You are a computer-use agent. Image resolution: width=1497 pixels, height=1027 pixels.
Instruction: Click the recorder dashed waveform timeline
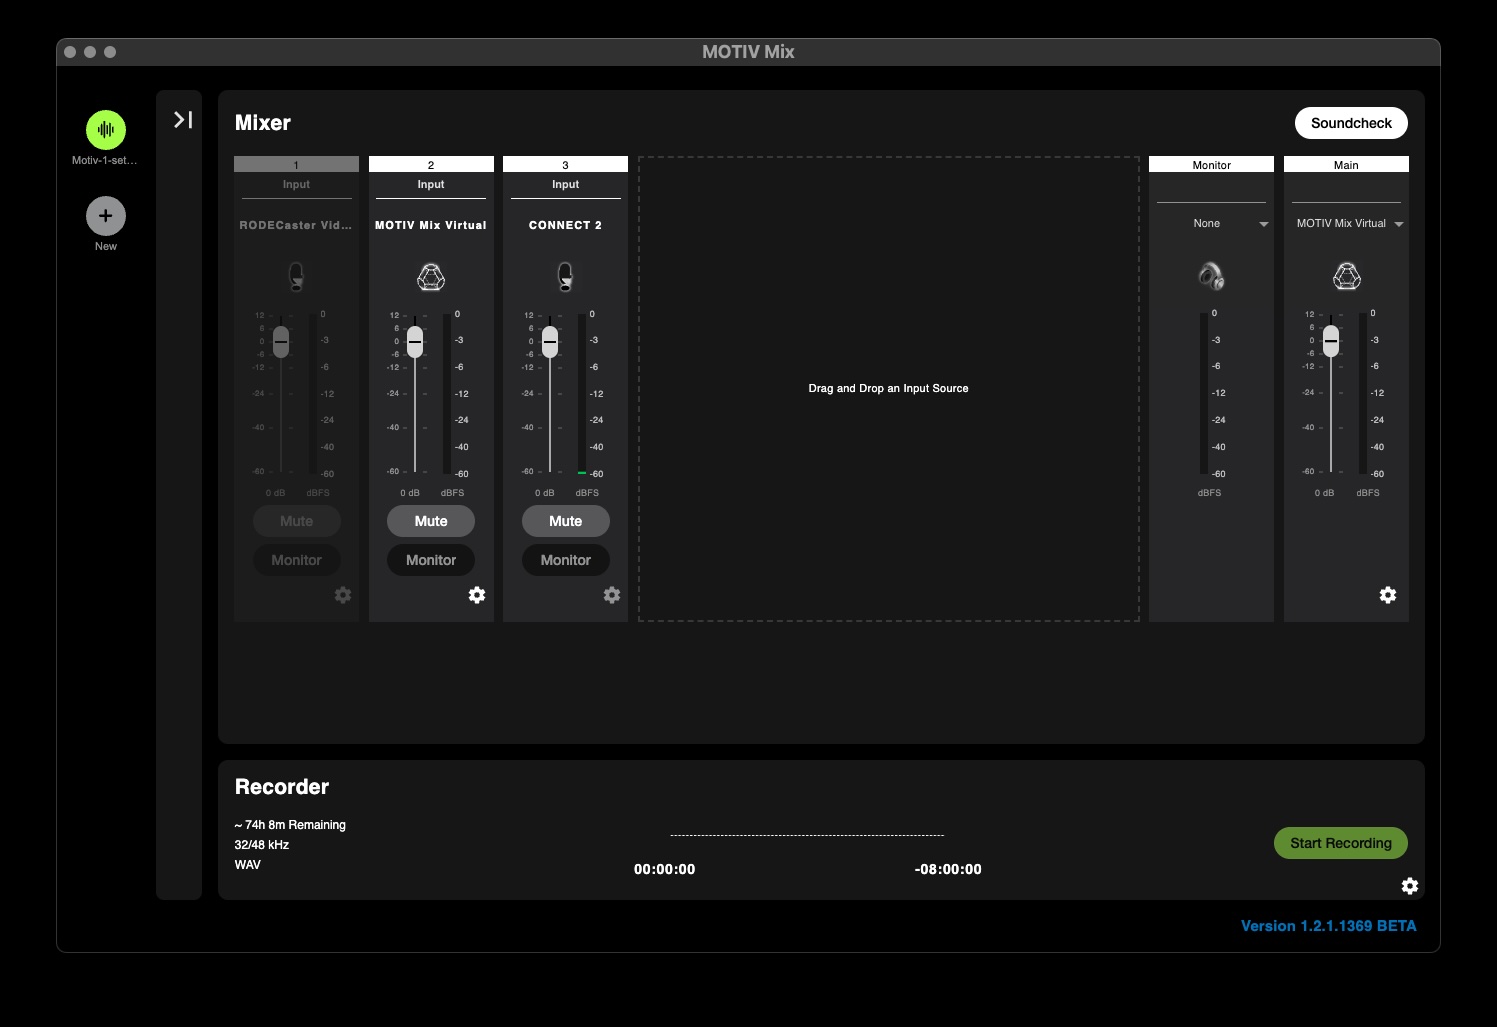807,835
